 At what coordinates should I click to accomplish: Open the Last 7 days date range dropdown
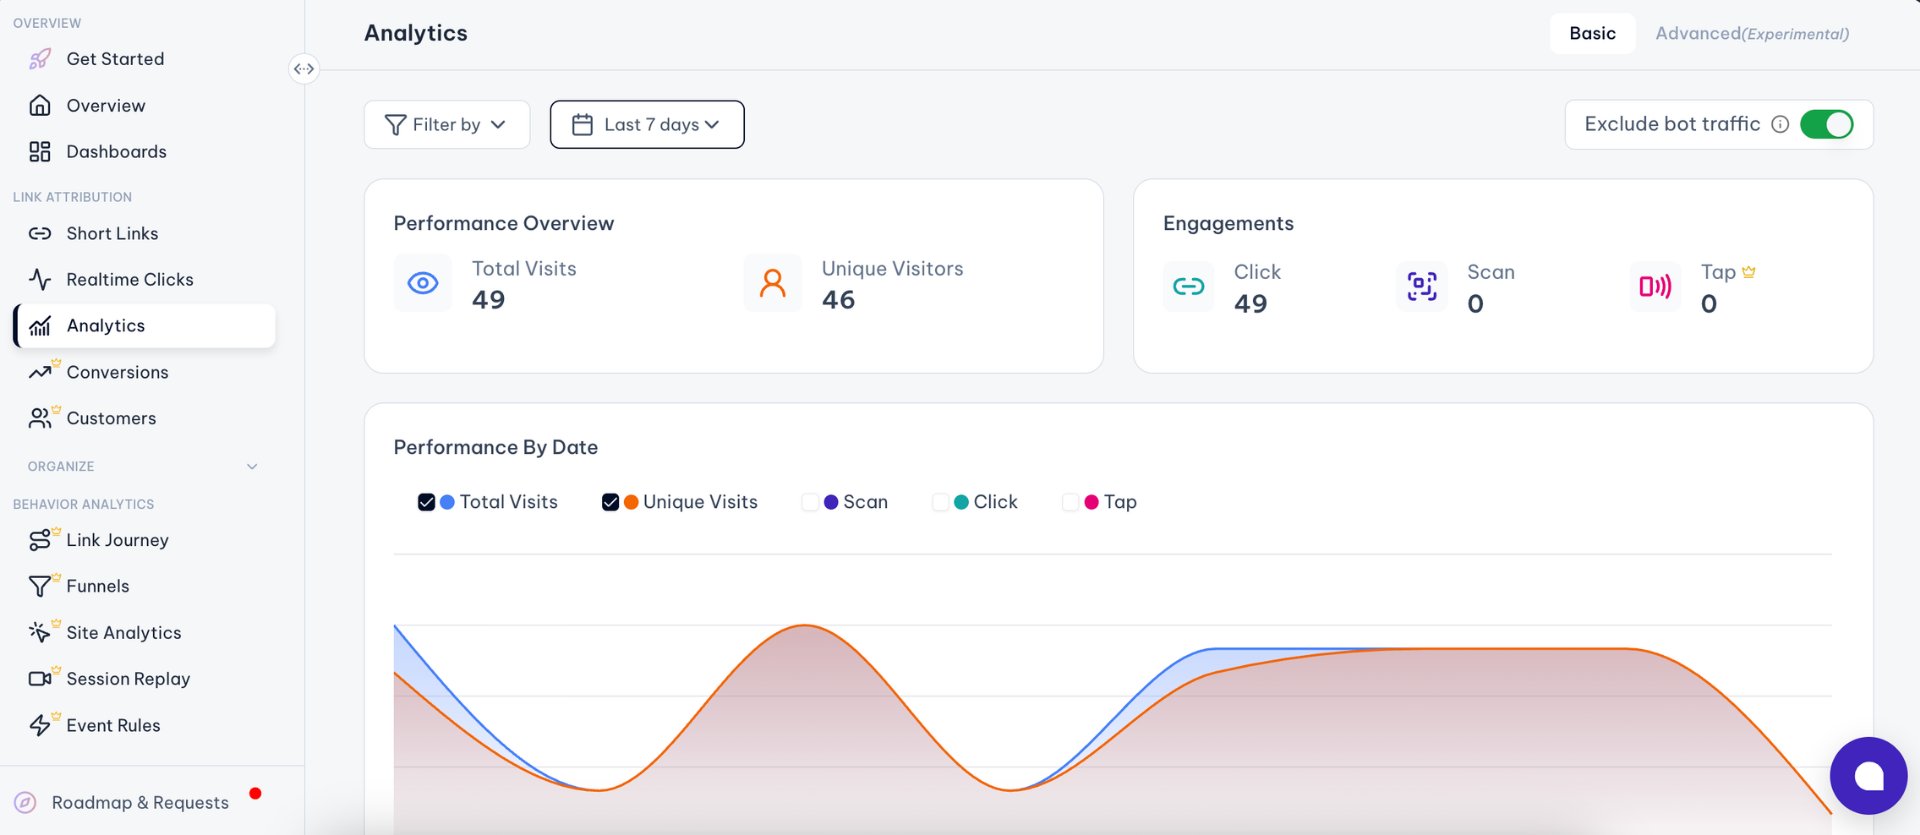(x=647, y=125)
